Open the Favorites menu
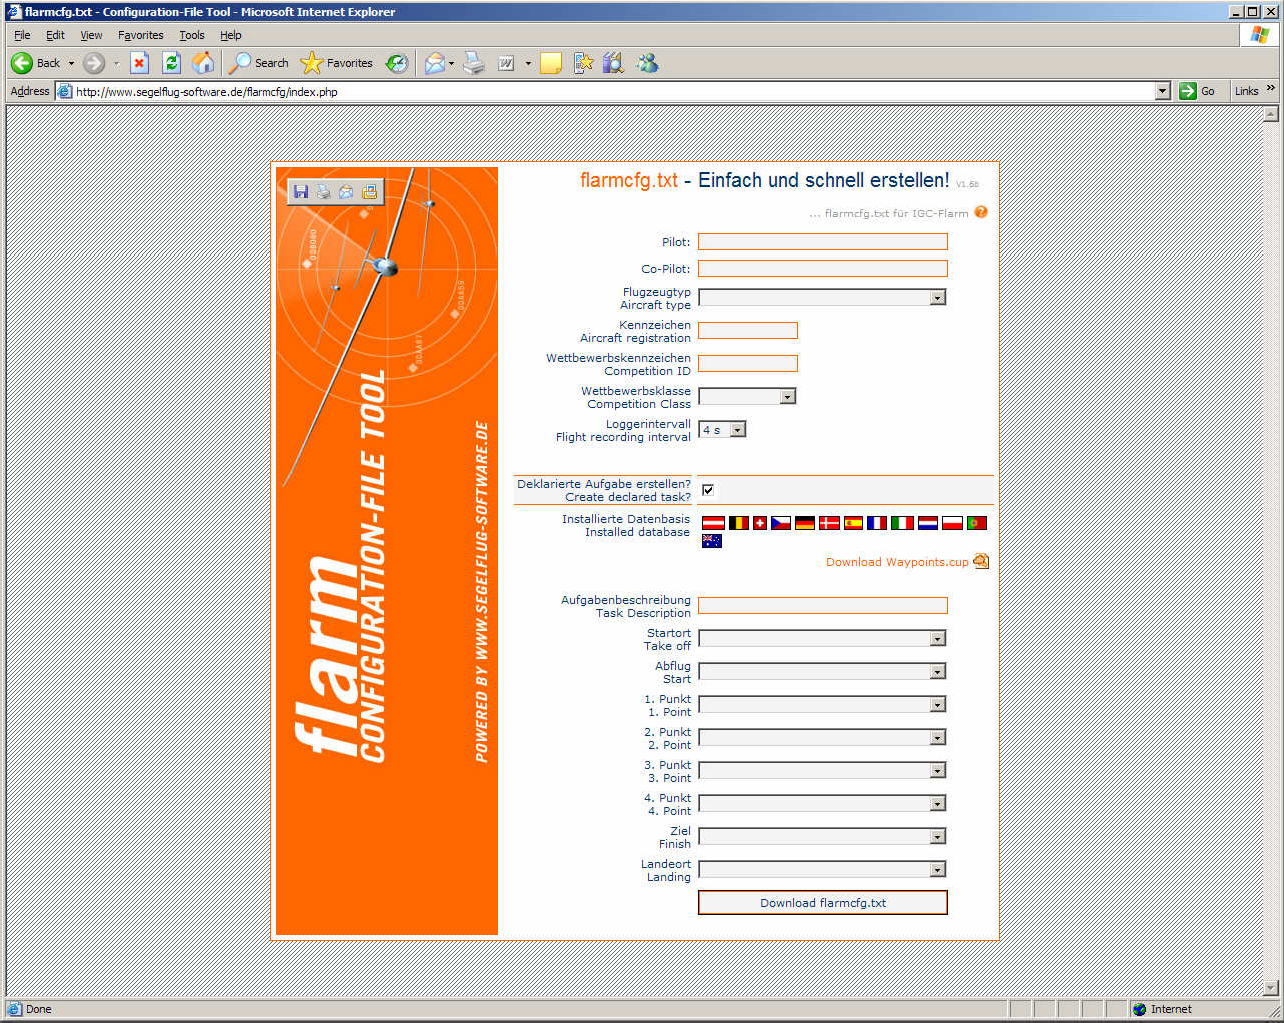Viewport: 1284px width, 1023px height. (140, 35)
